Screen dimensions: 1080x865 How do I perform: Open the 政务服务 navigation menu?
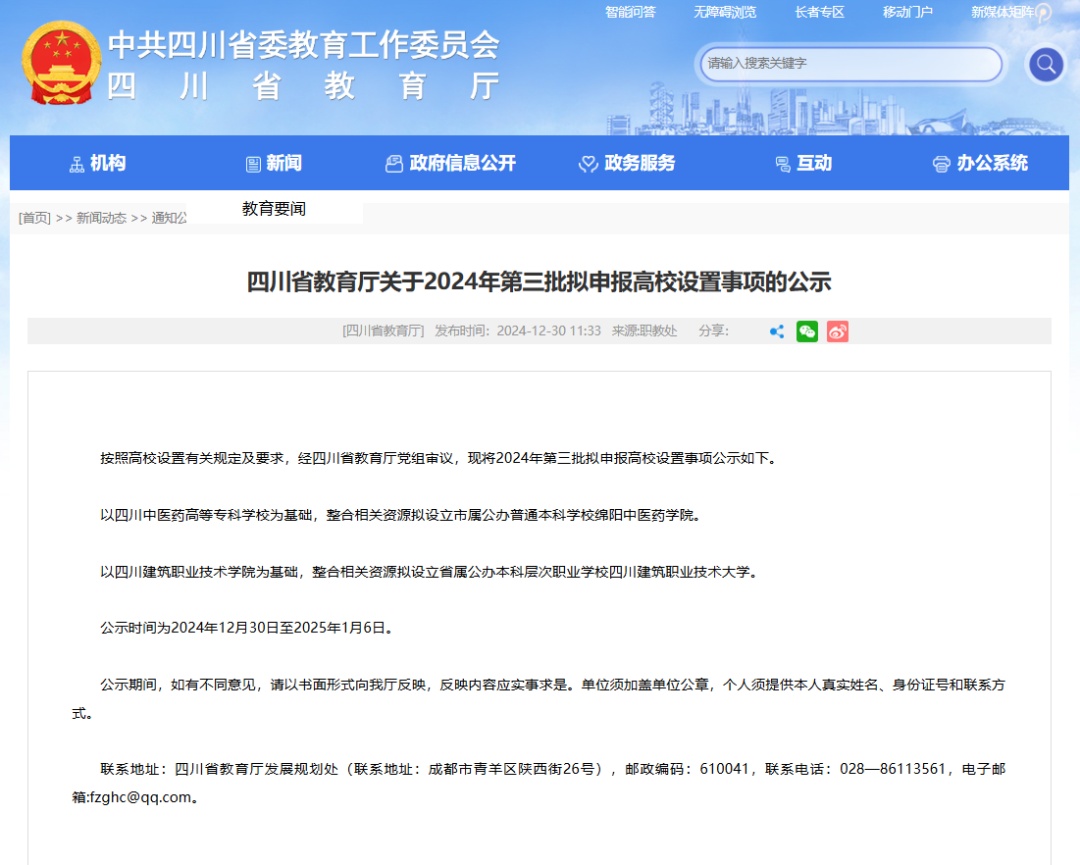(x=627, y=163)
